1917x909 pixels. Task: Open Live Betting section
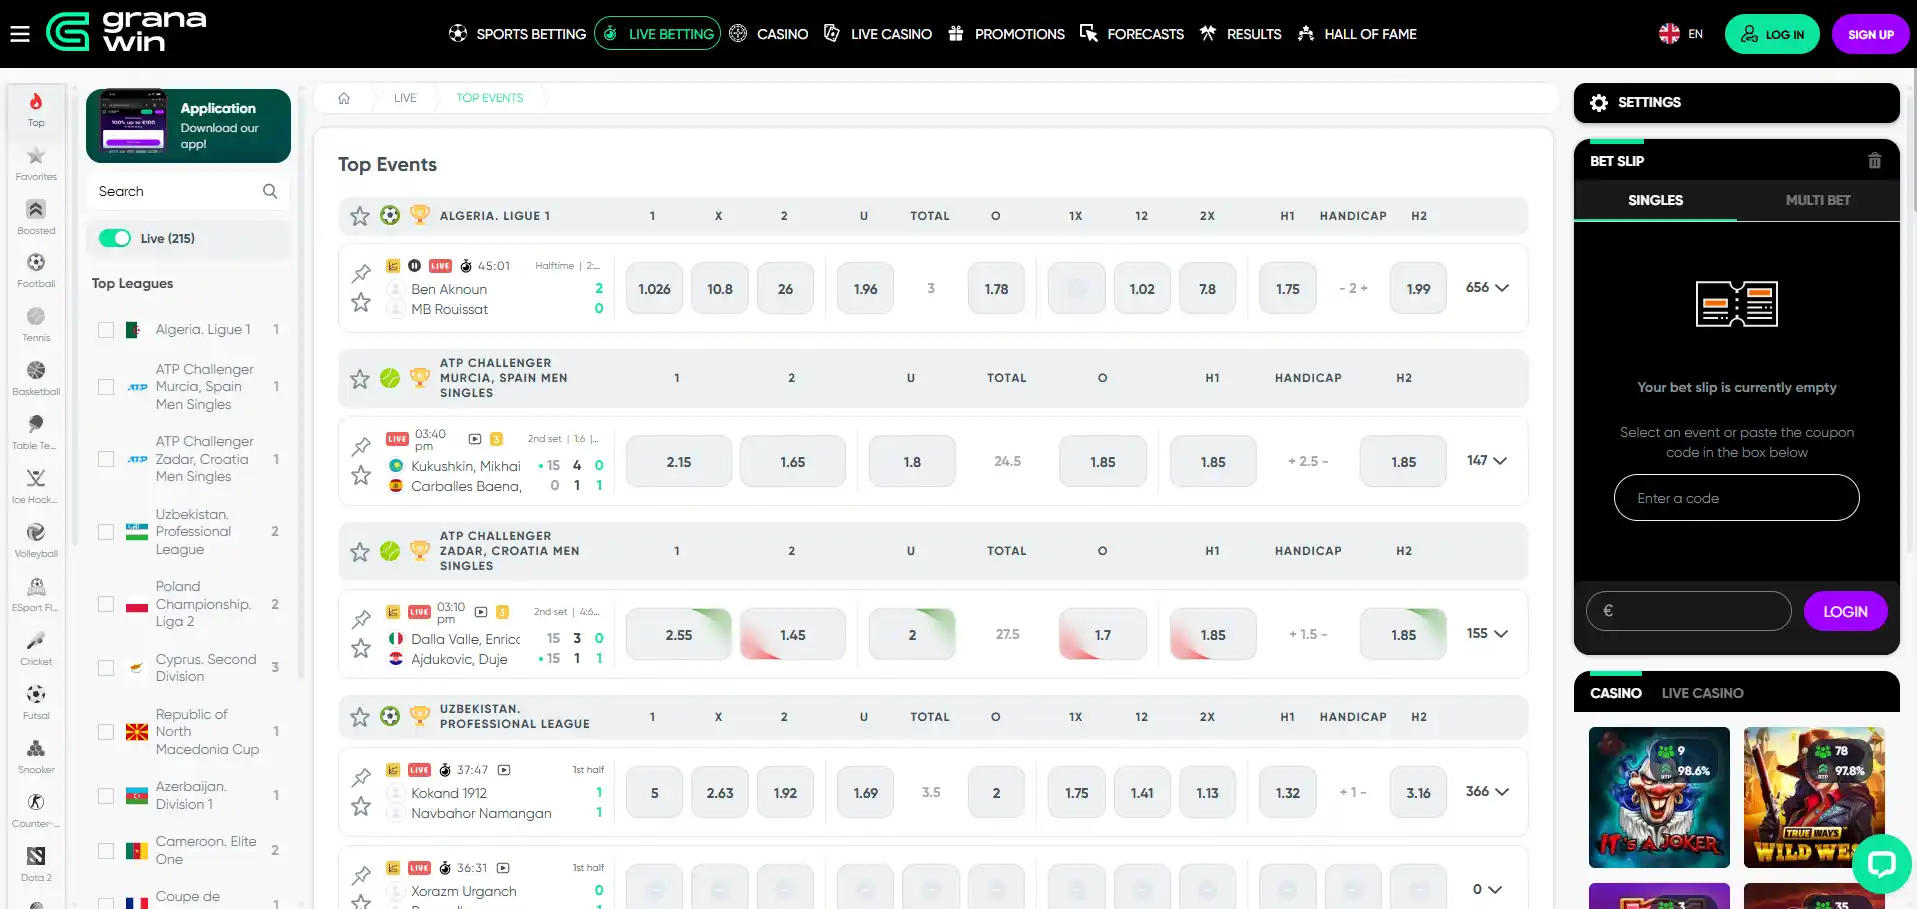tap(658, 34)
